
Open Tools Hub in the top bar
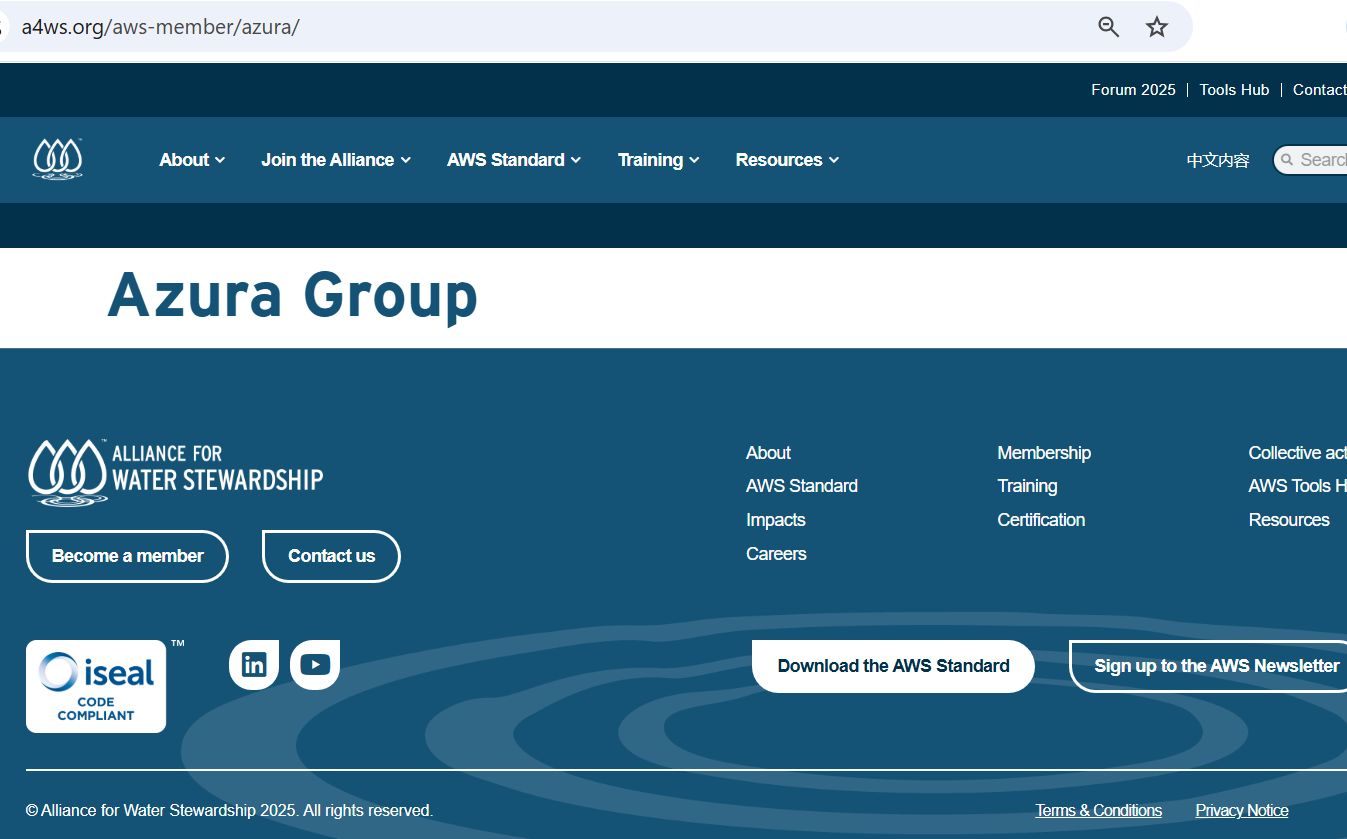(x=1234, y=90)
